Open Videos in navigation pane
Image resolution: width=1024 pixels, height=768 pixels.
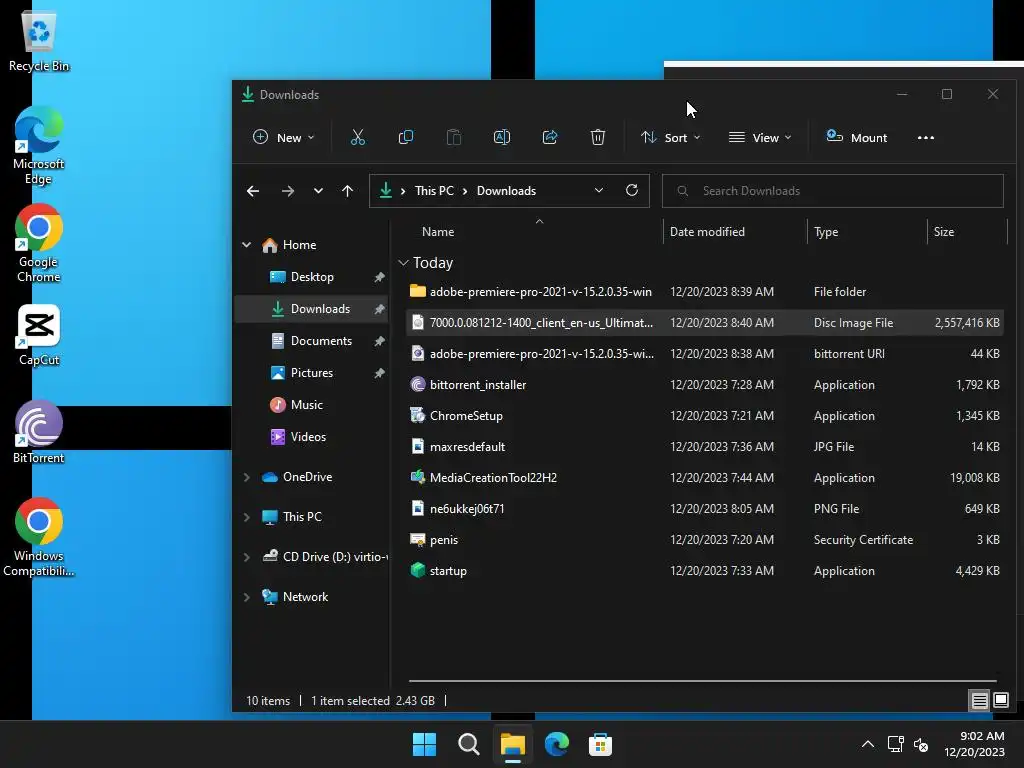[312, 437]
